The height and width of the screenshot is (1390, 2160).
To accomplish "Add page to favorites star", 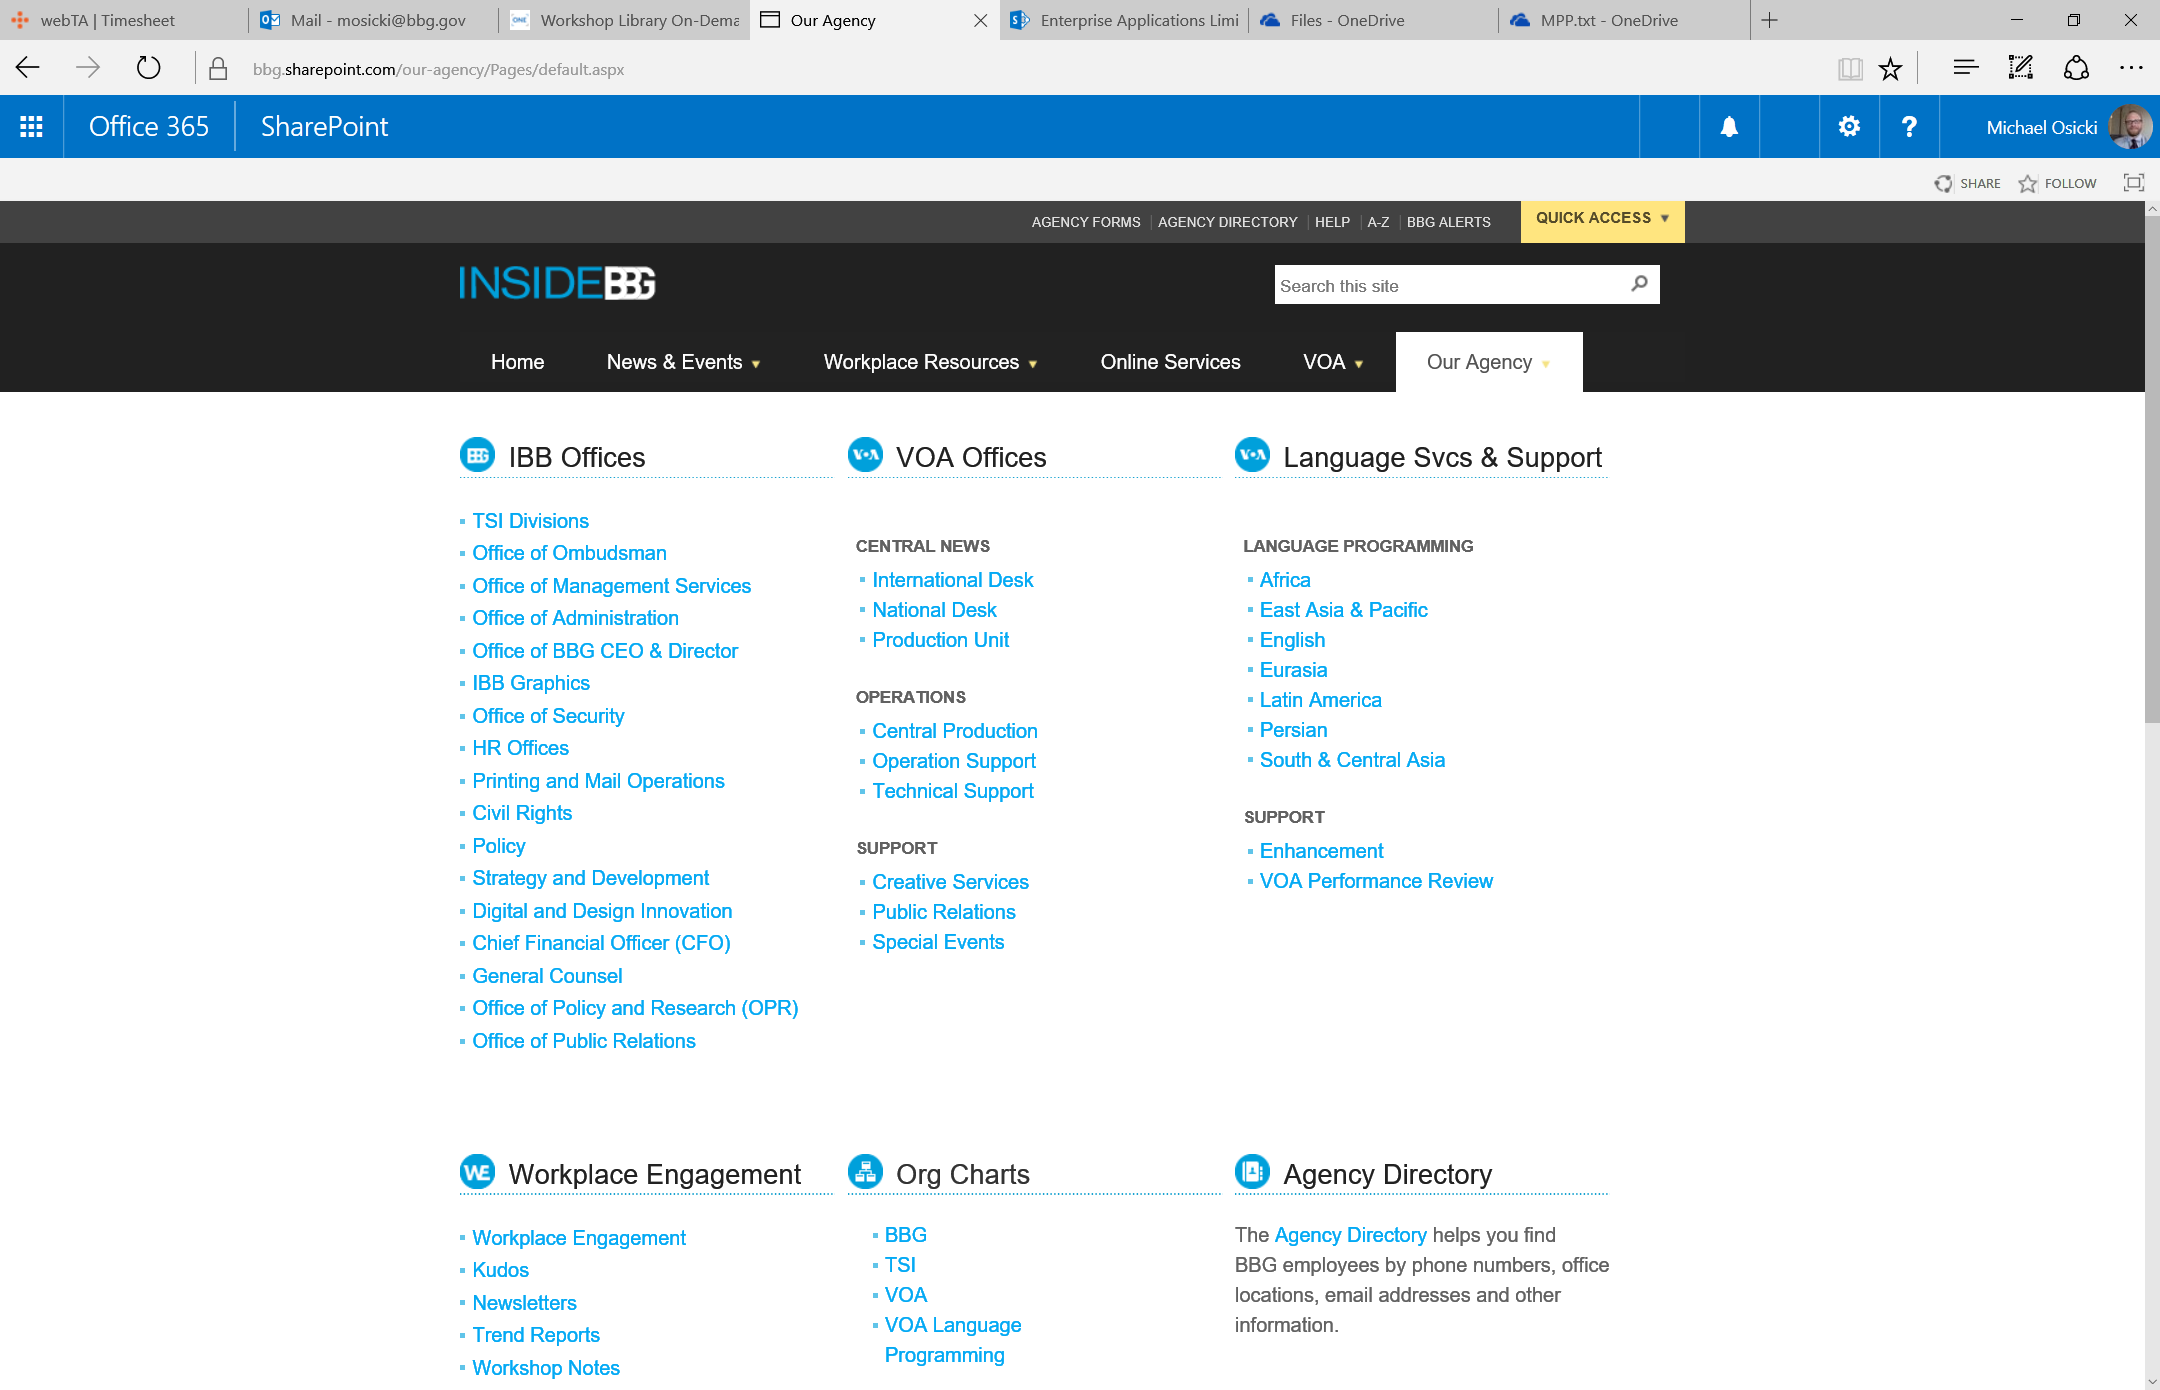I will coord(1890,69).
